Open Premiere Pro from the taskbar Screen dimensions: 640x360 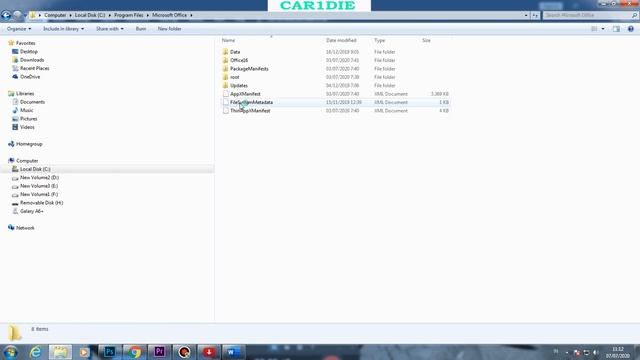click(160, 352)
